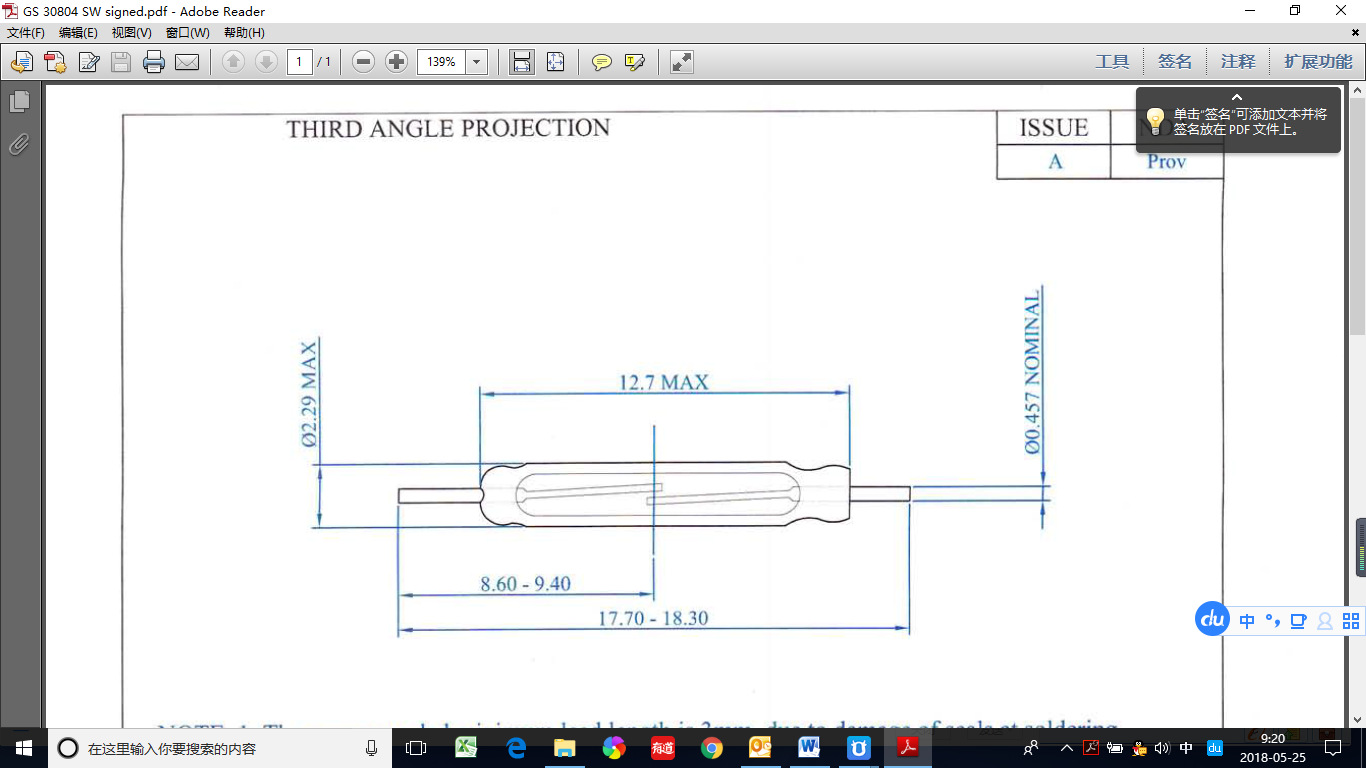The image size is (1366, 768).
Task: Print the document with the printer icon
Action: 154,62
